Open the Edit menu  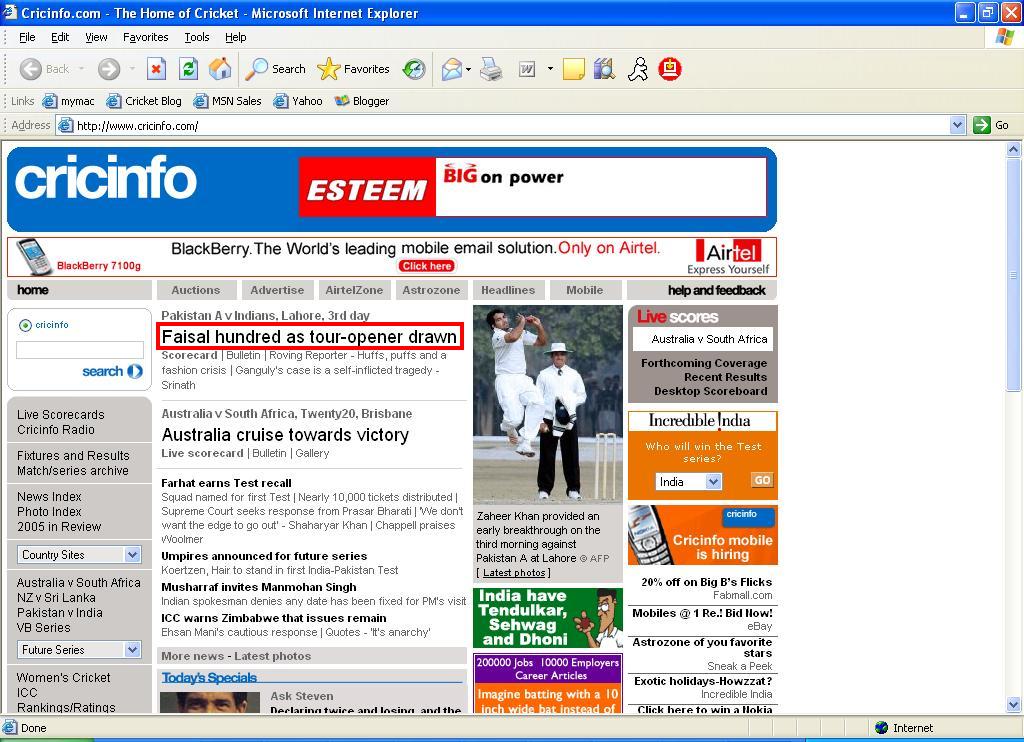[x=60, y=37]
